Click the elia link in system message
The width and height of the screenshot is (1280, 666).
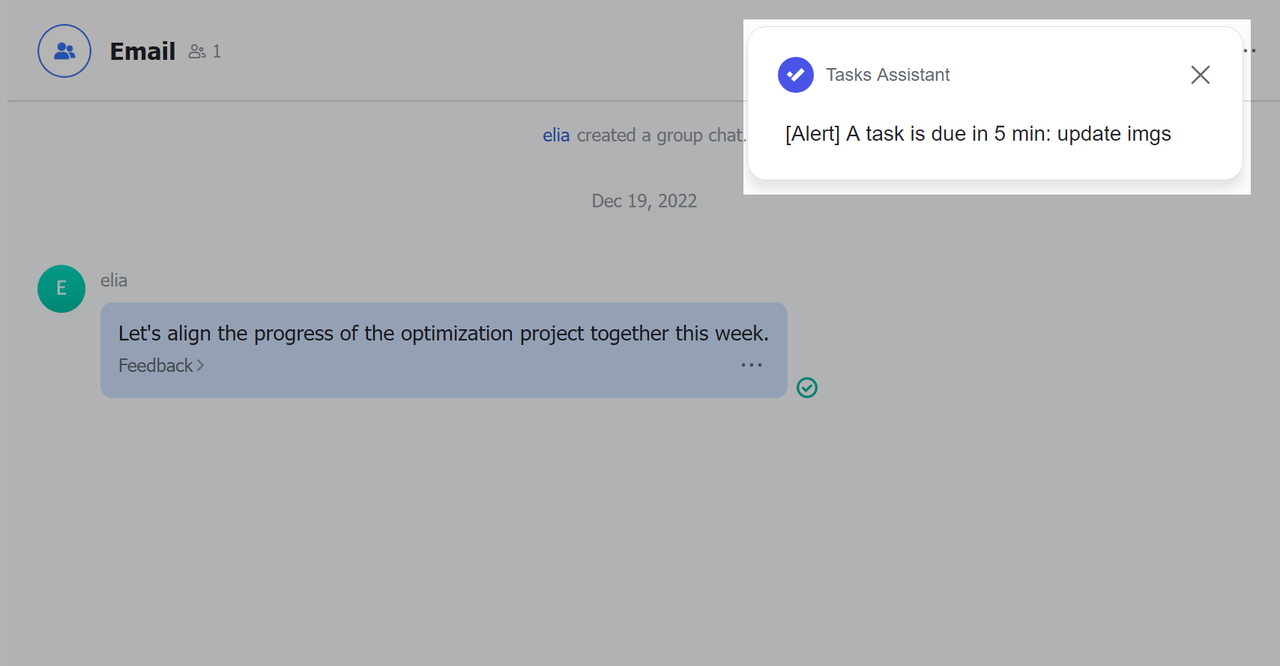(x=556, y=135)
